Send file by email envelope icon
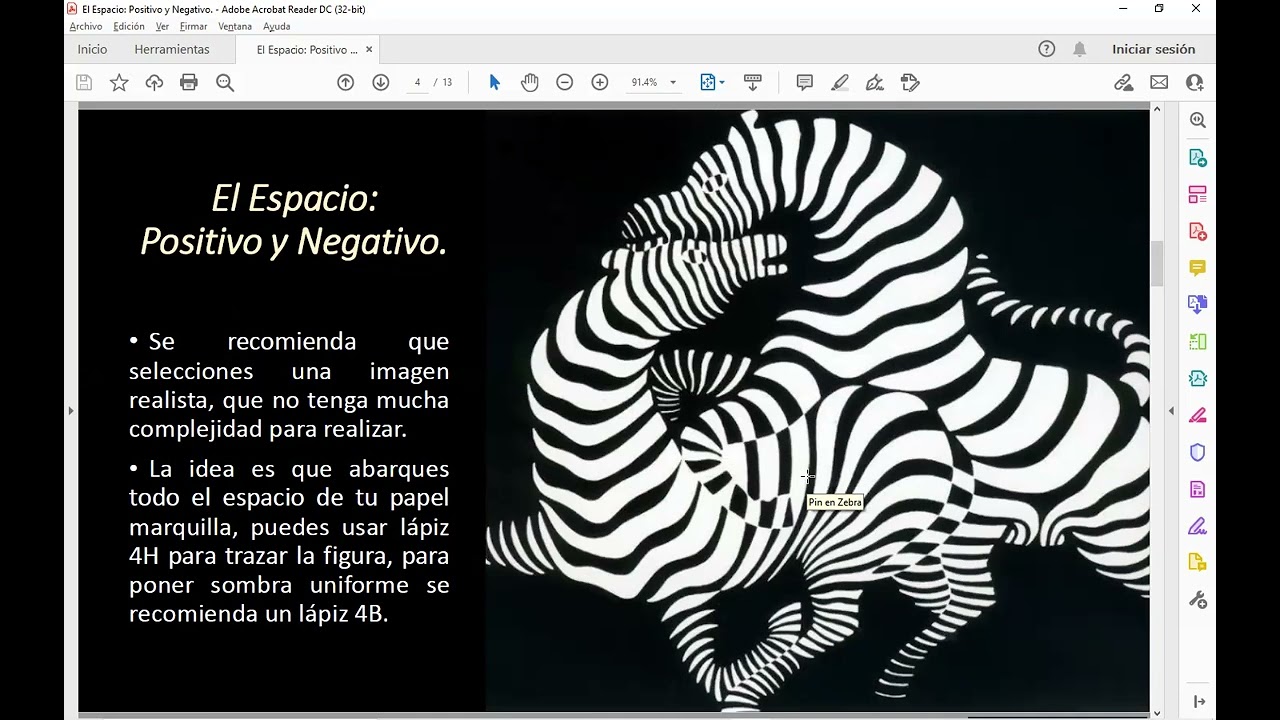The height and width of the screenshot is (720, 1280). pos(1159,83)
